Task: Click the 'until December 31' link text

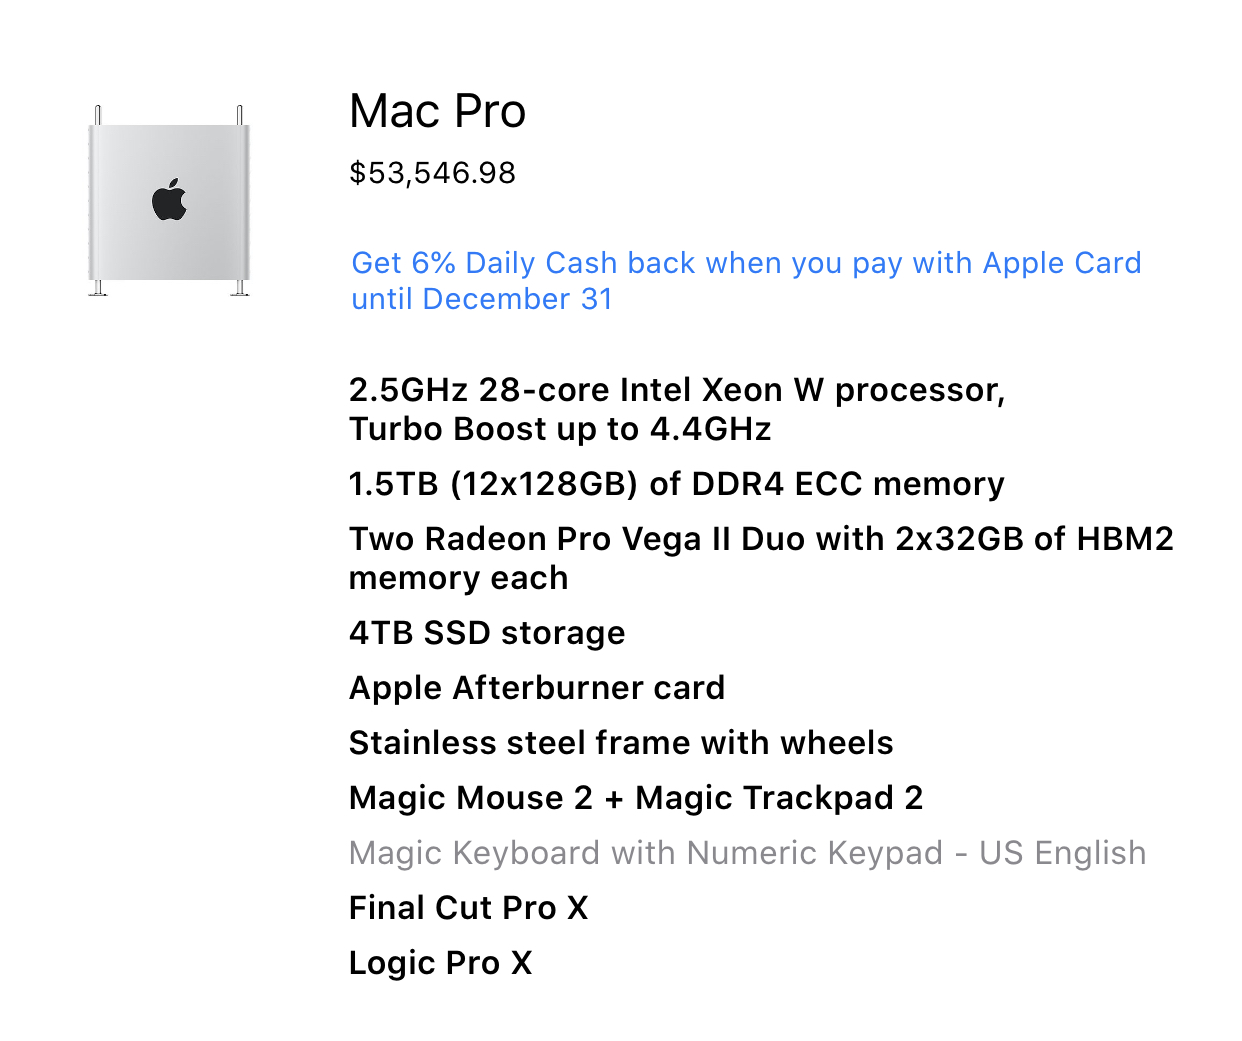Action: tap(482, 299)
